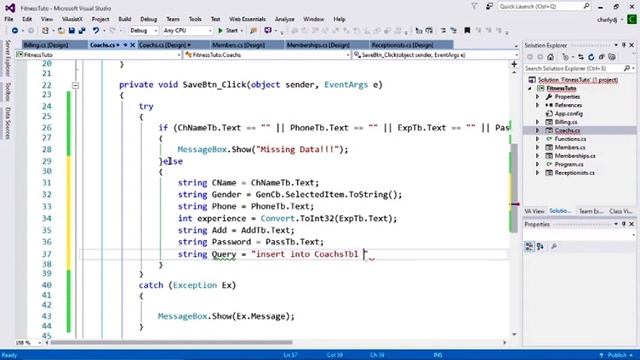Switch to the Class View panel tab
Screen dimensions: 640x360
pos(621,211)
